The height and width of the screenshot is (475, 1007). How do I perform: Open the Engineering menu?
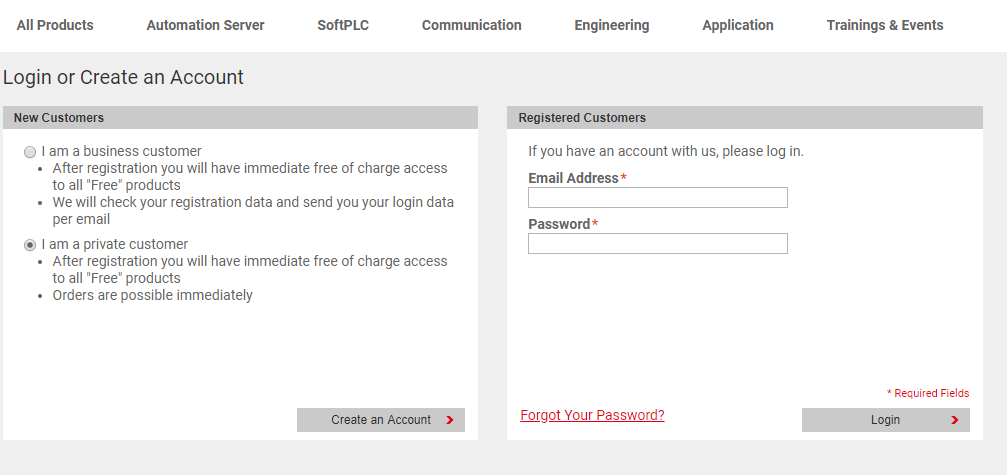tap(611, 26)
